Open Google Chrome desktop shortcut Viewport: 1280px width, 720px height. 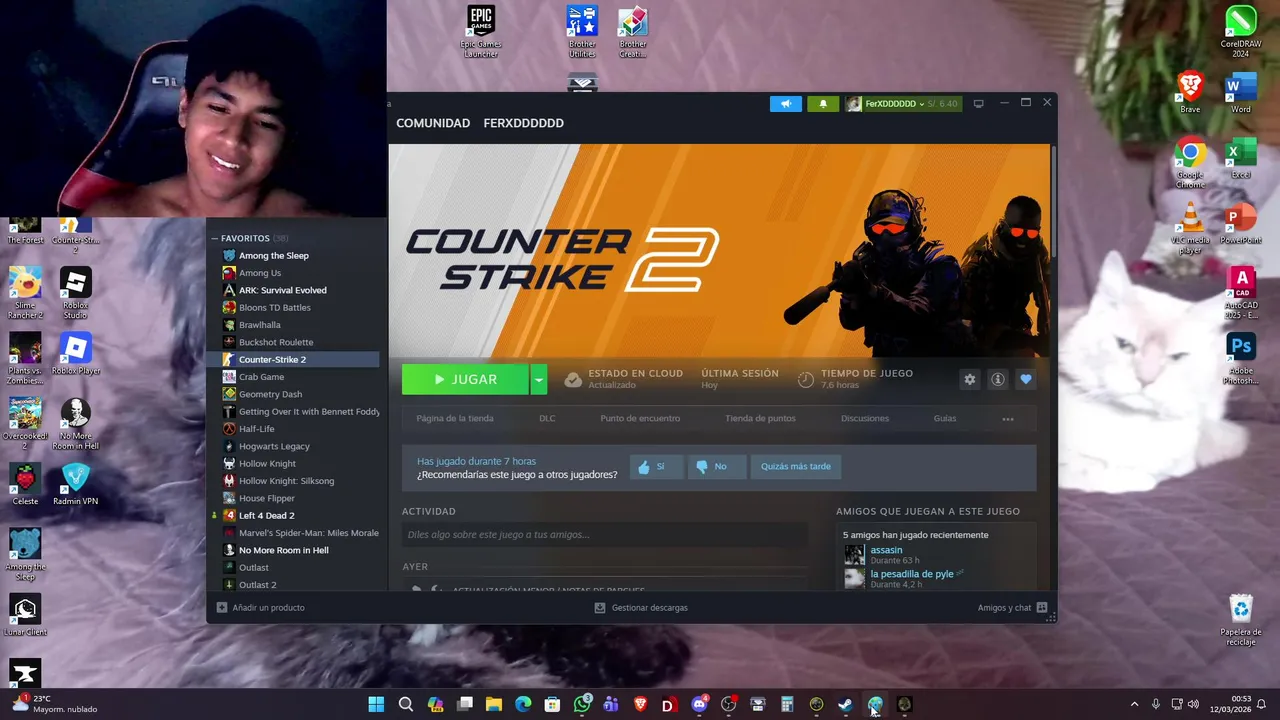click(1190, 162)
